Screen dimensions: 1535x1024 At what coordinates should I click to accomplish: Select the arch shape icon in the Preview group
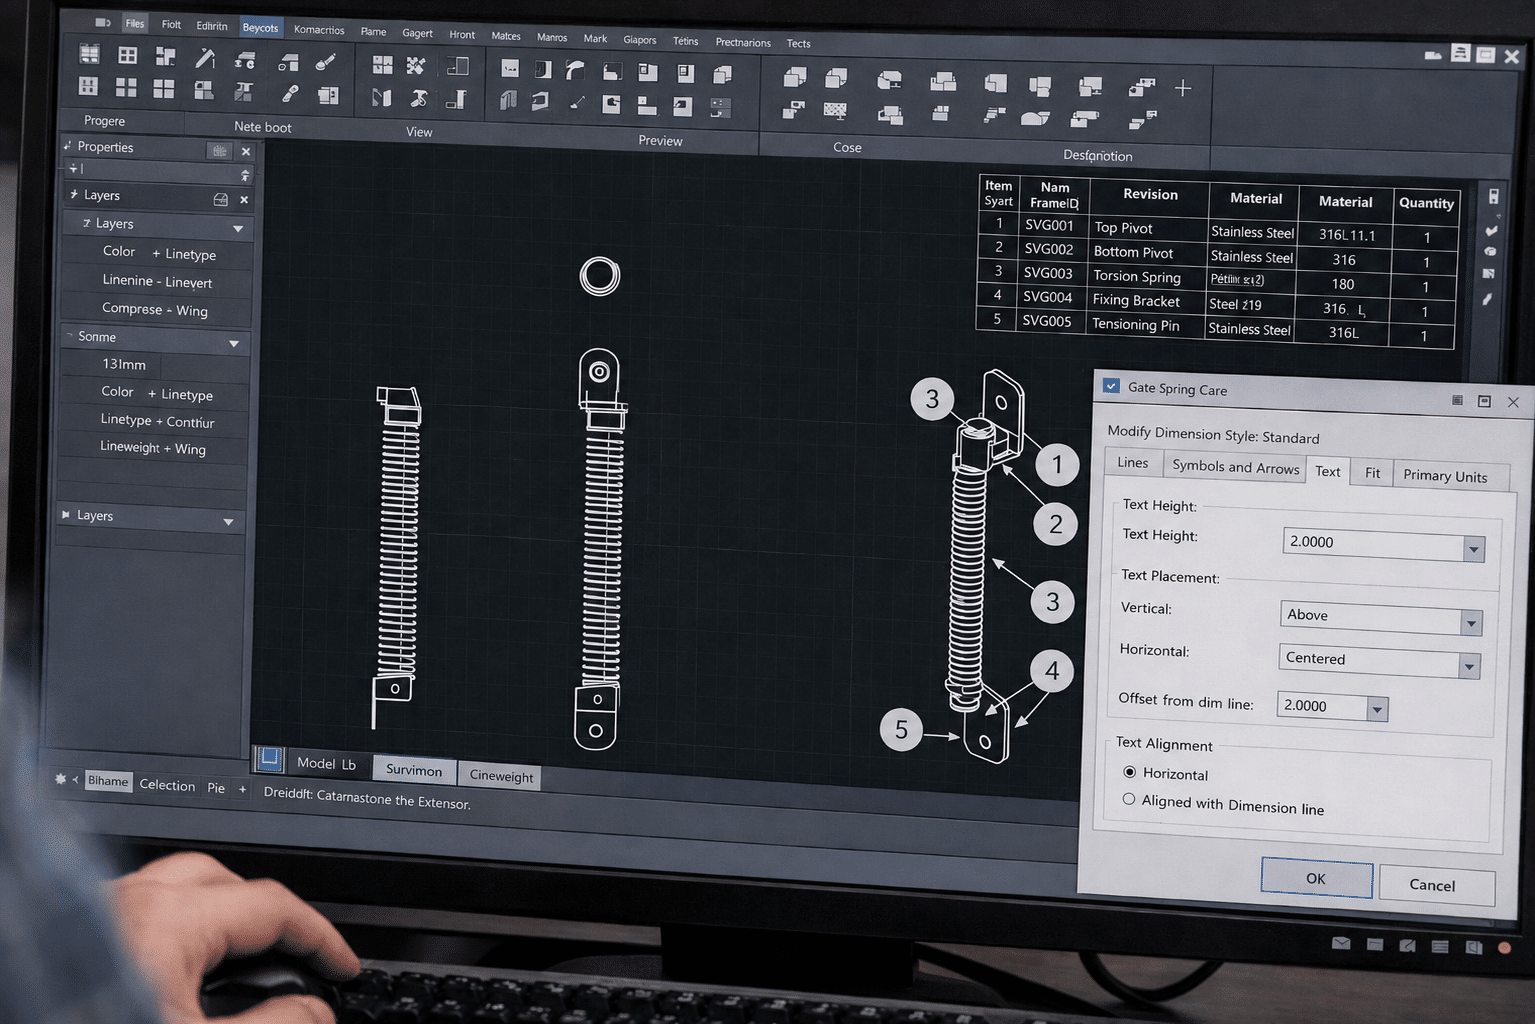click(575, 70)
